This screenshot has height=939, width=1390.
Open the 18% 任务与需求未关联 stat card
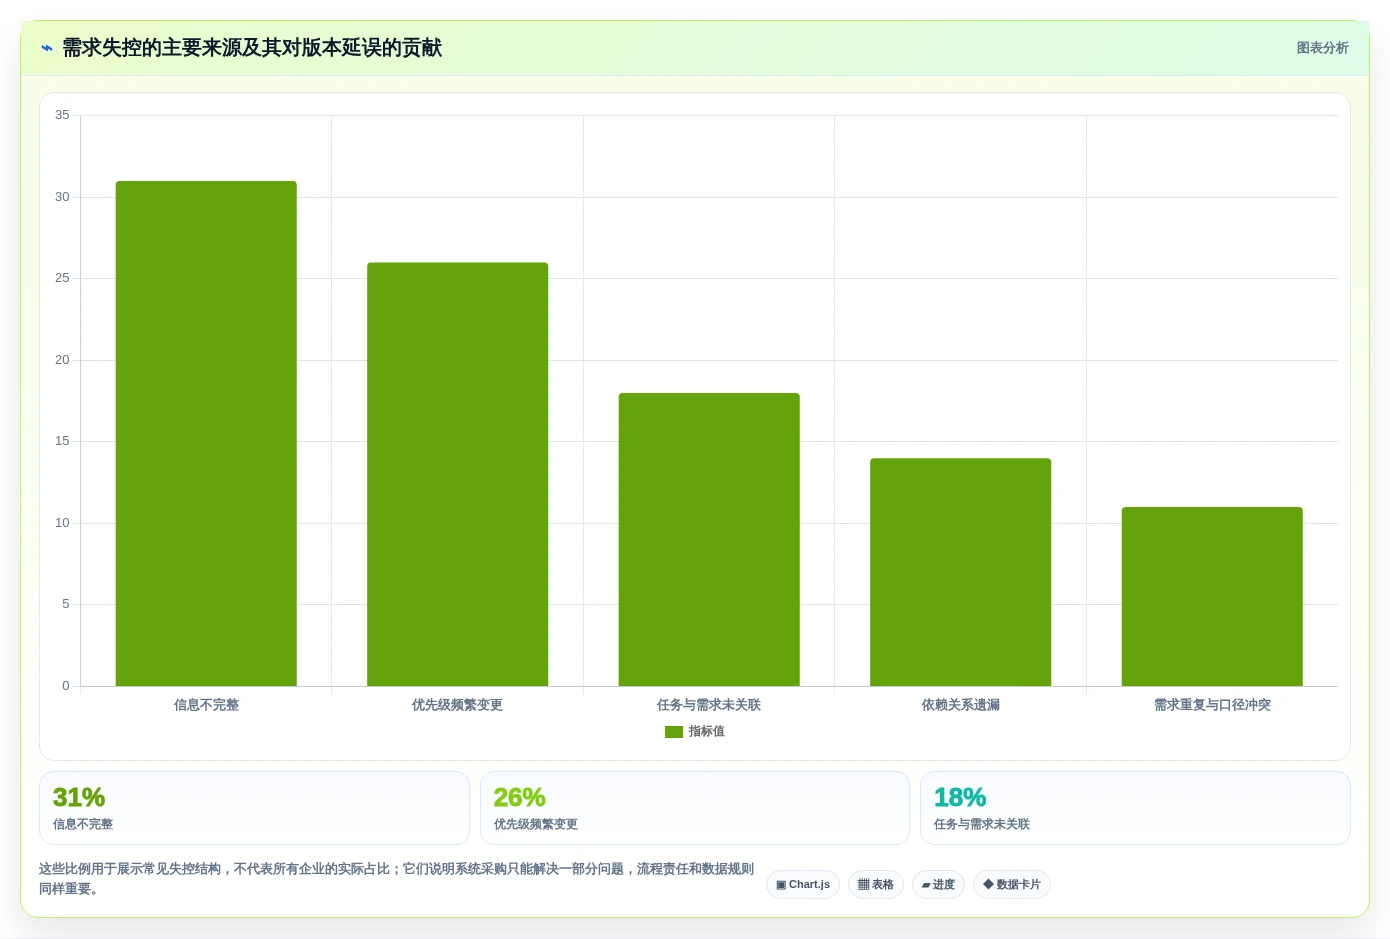(1135, 808)
